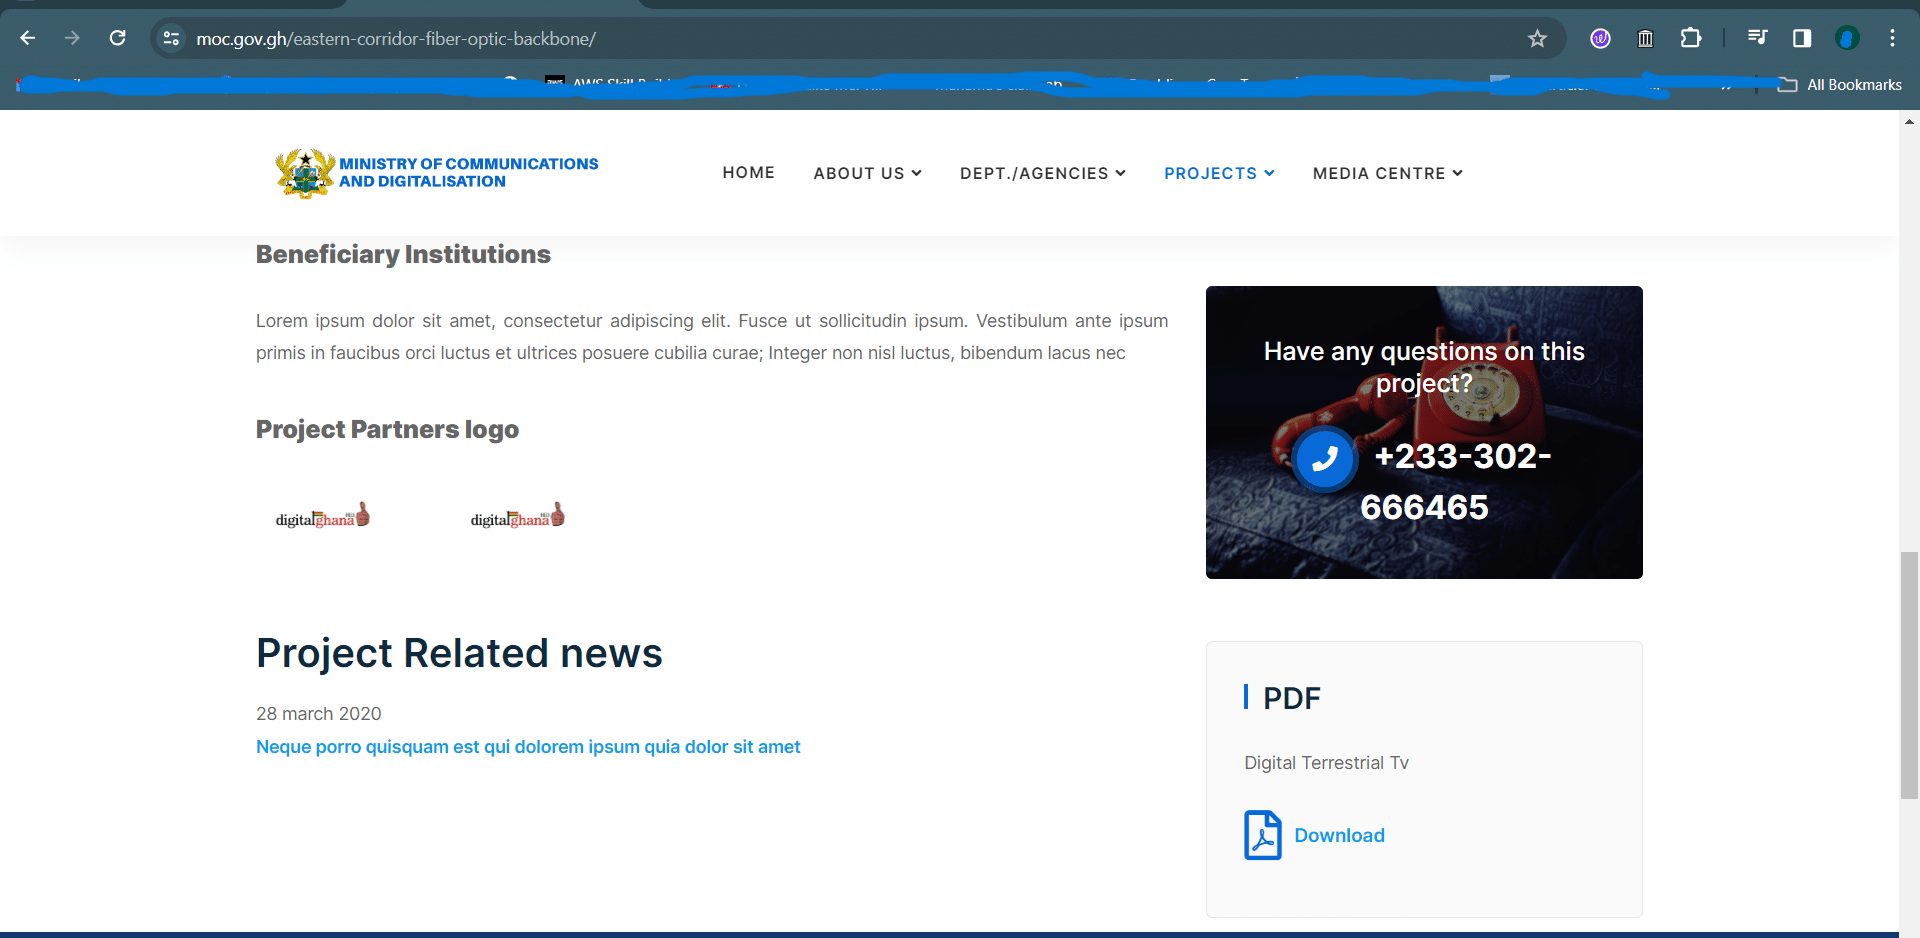
Task: Expand the PROJECTS dropdown menu
Action: click(1219, 173)
